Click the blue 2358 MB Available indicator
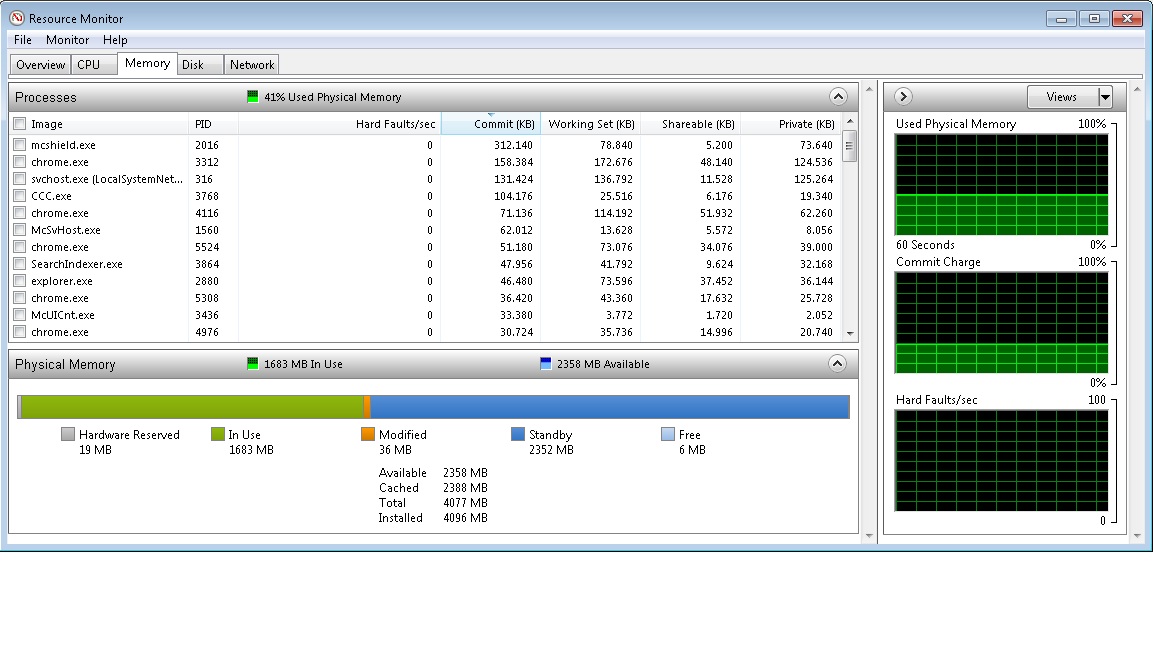 coord(546,363)
